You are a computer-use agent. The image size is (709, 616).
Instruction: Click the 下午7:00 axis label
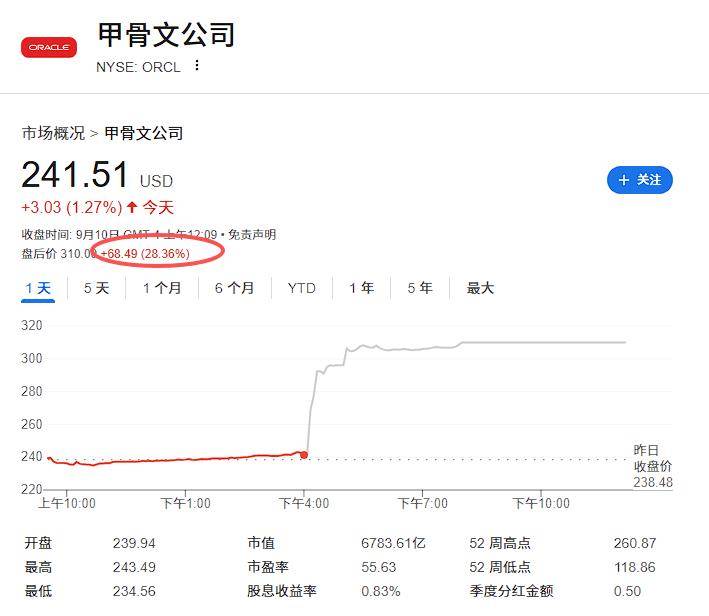(422, 503)
